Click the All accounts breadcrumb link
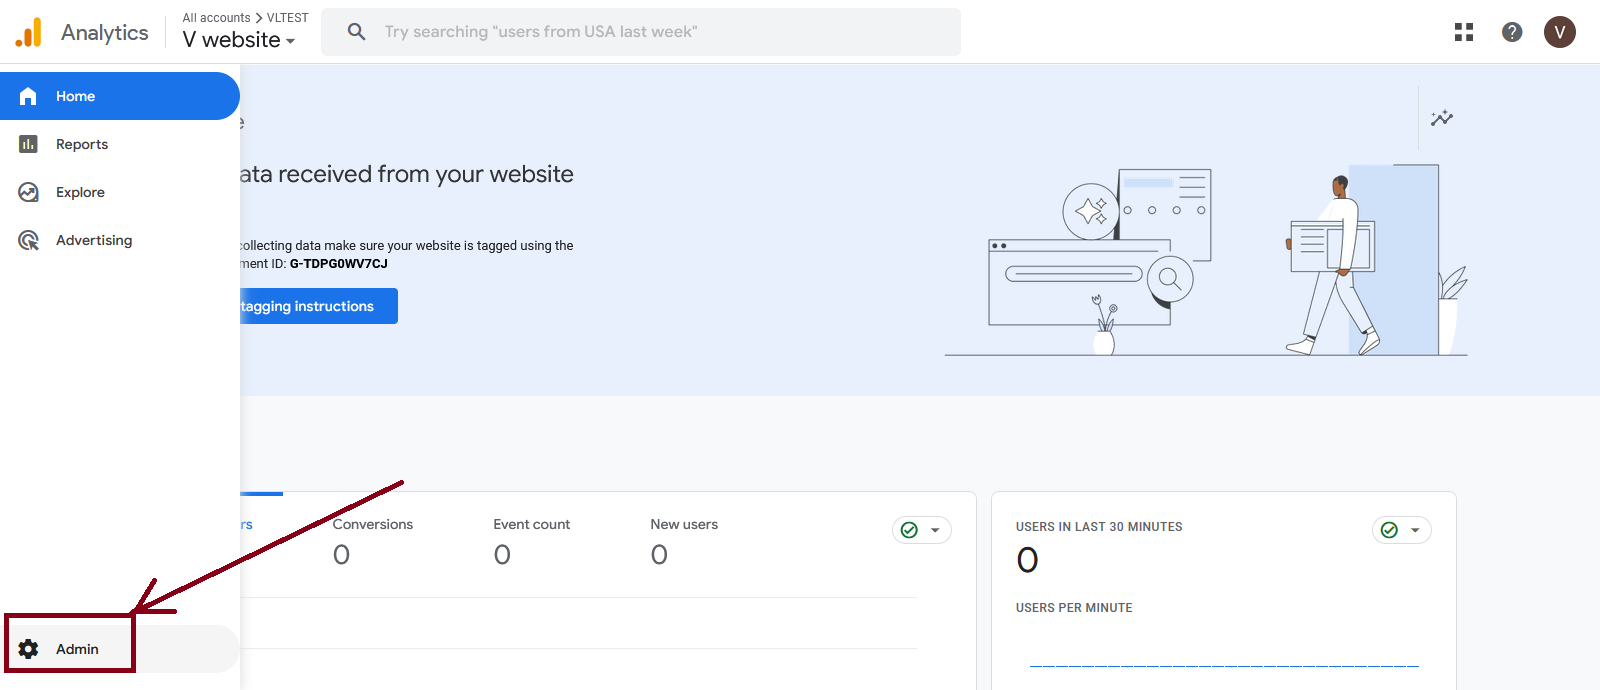The width and height of the screenshot is (1600, 690). [x=216, y=18]
